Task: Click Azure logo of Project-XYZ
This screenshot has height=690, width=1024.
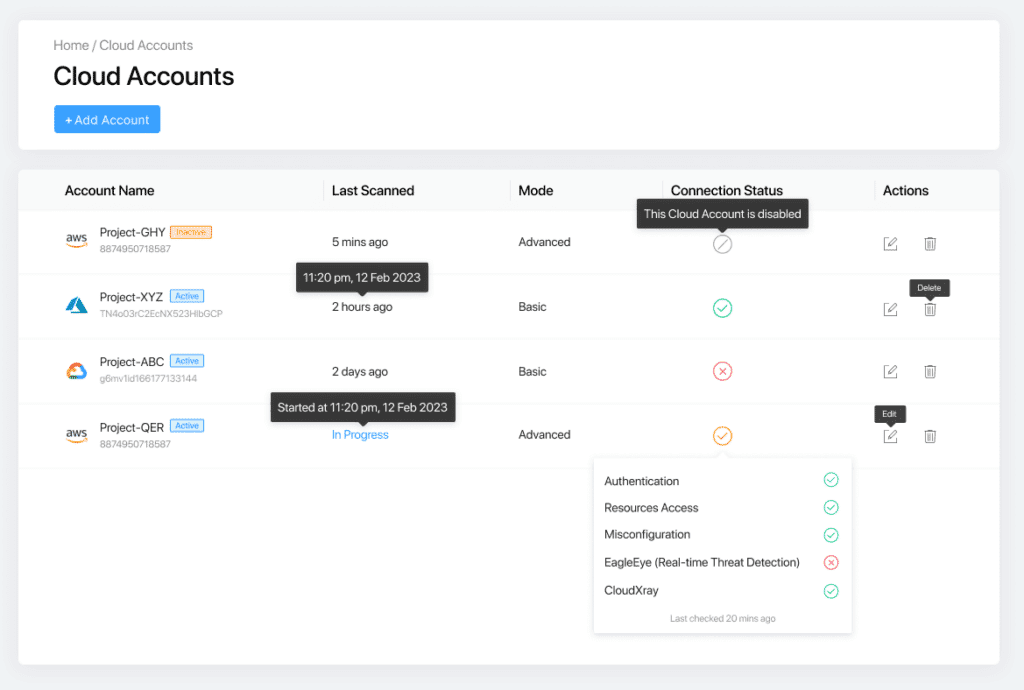Action: (x=76, y=305)
